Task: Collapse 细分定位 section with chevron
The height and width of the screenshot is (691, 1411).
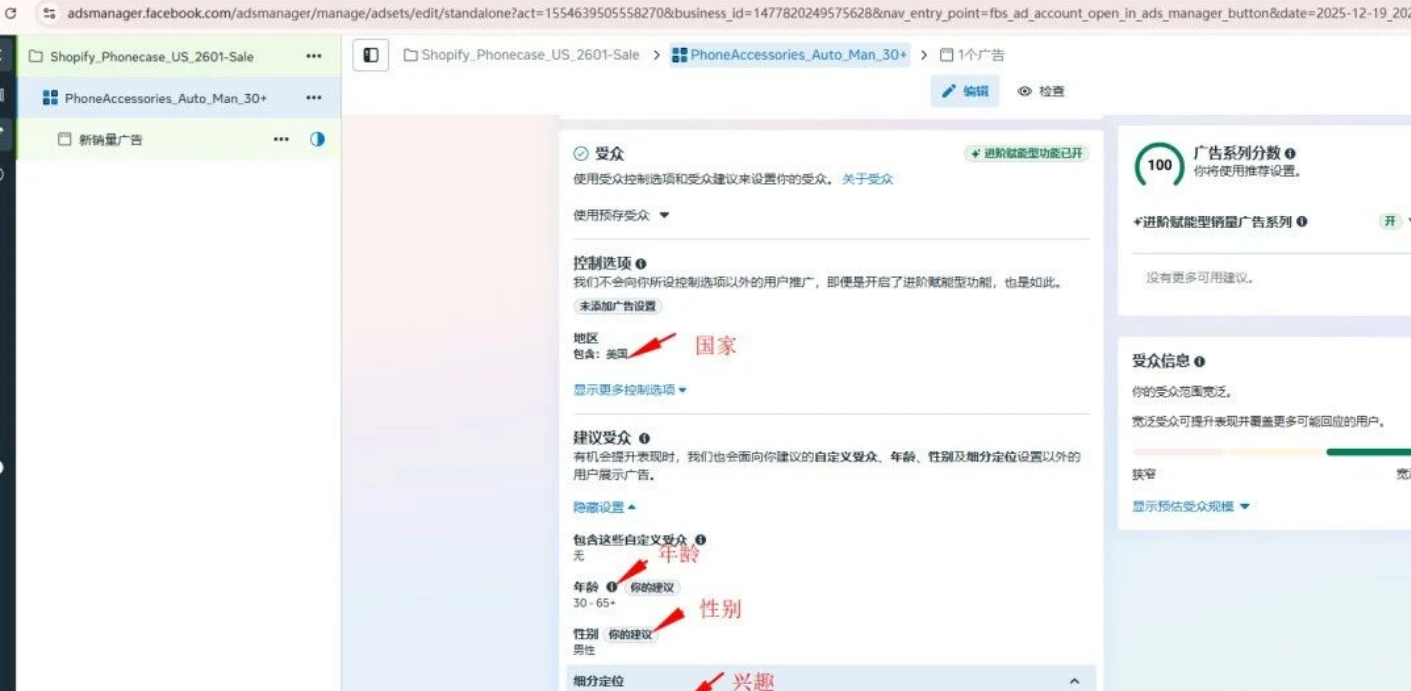Action: tap(1075, 681)
